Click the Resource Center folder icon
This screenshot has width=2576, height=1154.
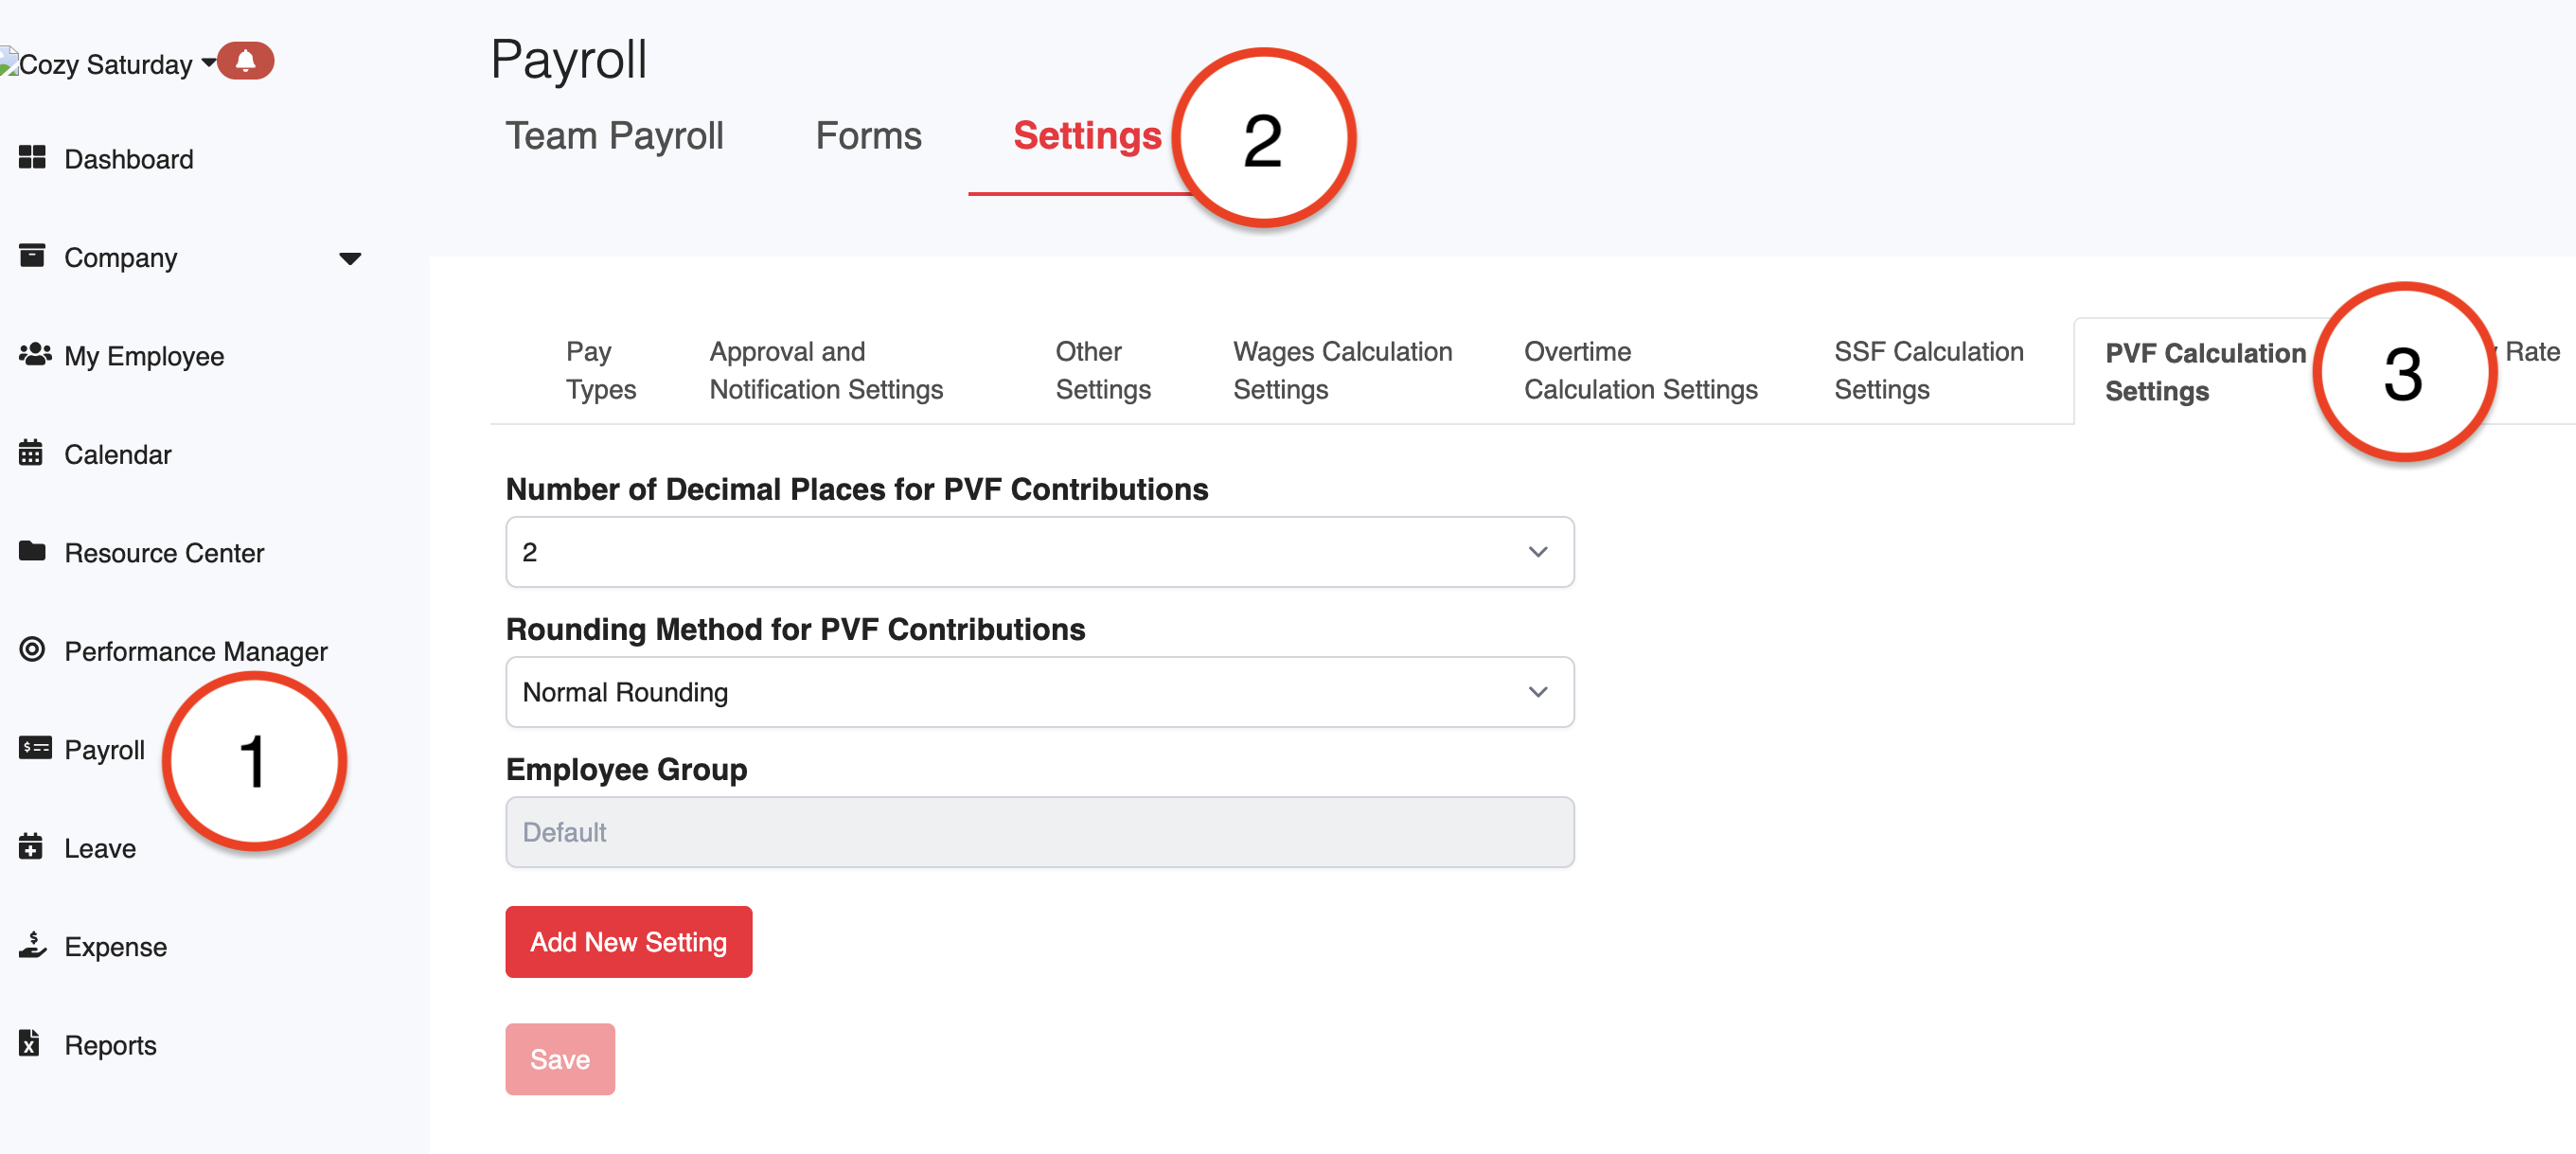[x=32, y=552]
